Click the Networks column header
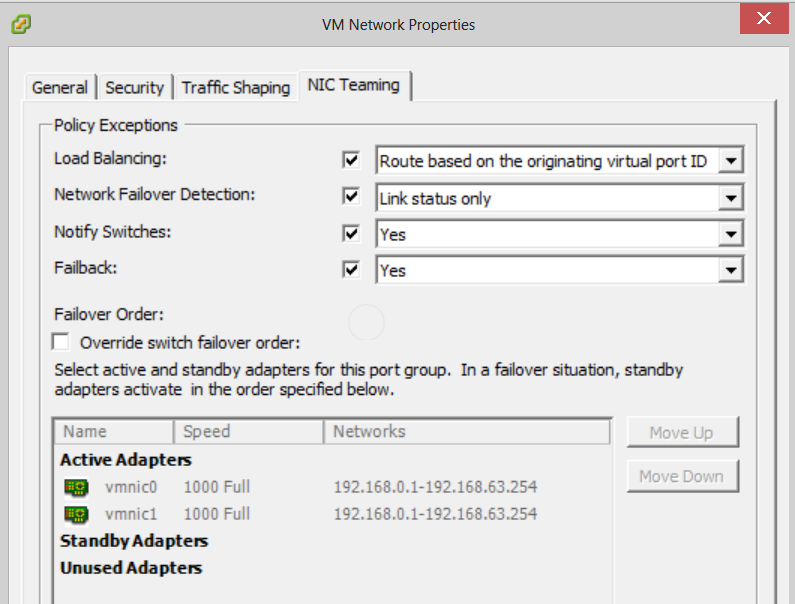This screenshot has height=604, width=795. pos(466,432)
